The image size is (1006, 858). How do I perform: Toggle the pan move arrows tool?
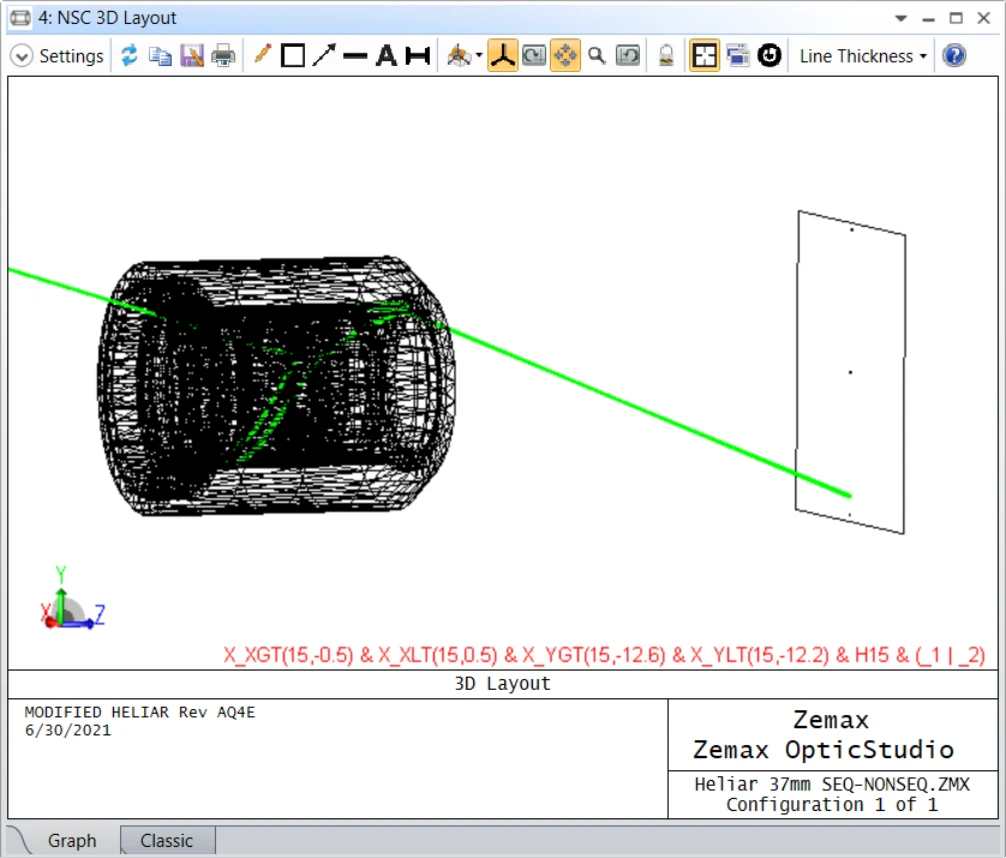coord(565,56)
